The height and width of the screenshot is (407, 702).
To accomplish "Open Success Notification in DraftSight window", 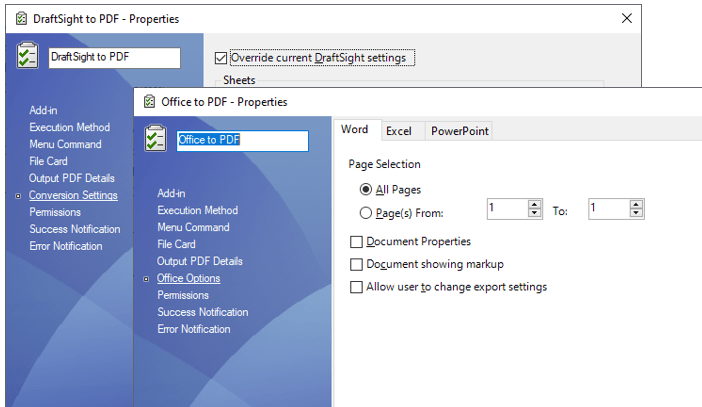I will click(74, 230).
